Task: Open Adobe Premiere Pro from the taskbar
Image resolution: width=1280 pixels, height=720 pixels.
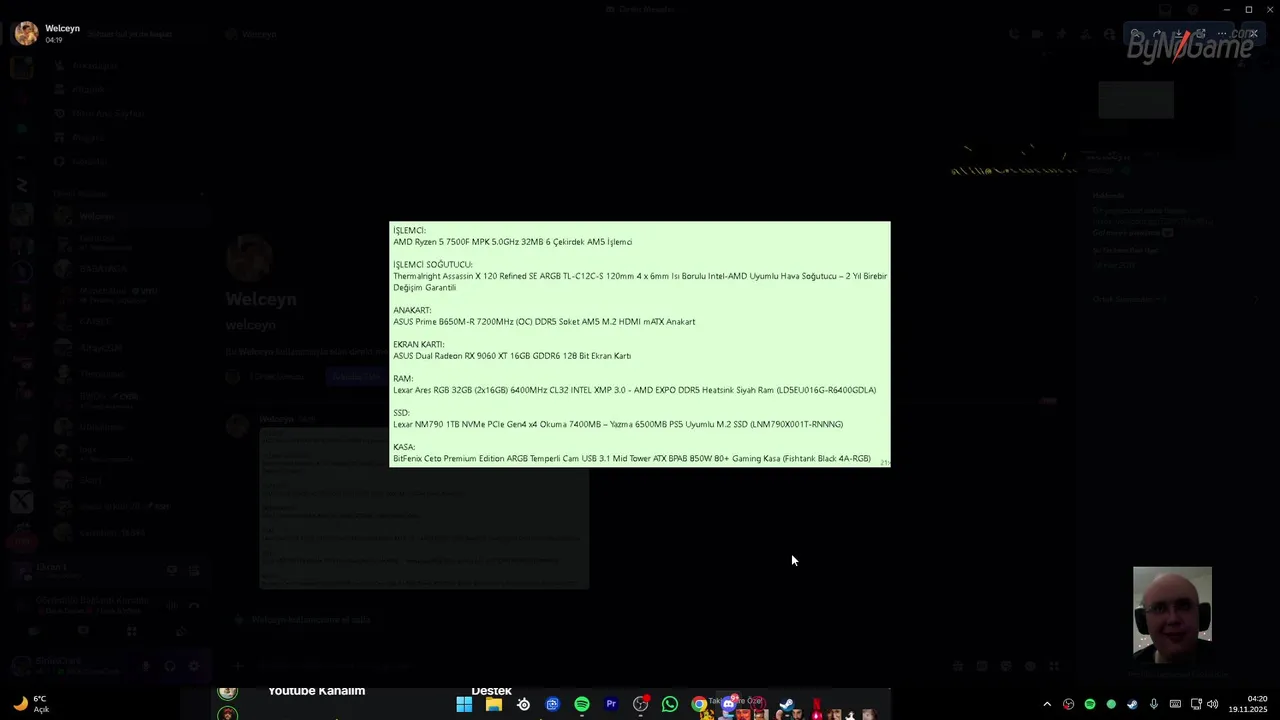Action: (611, 704)
